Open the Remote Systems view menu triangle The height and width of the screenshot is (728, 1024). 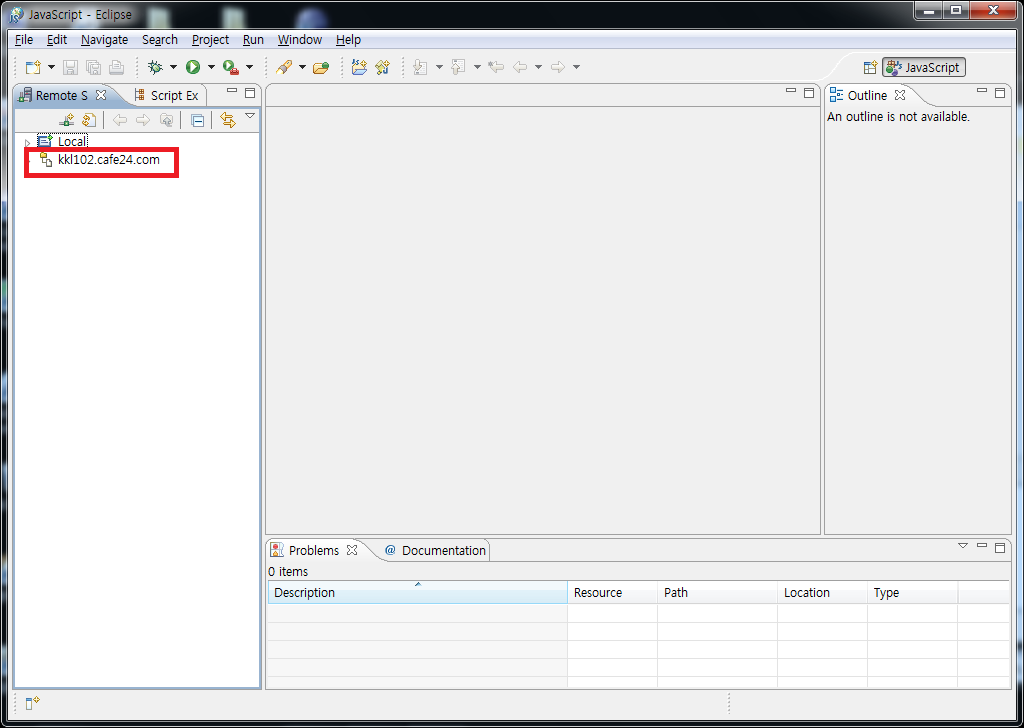(x=250, y=116)
